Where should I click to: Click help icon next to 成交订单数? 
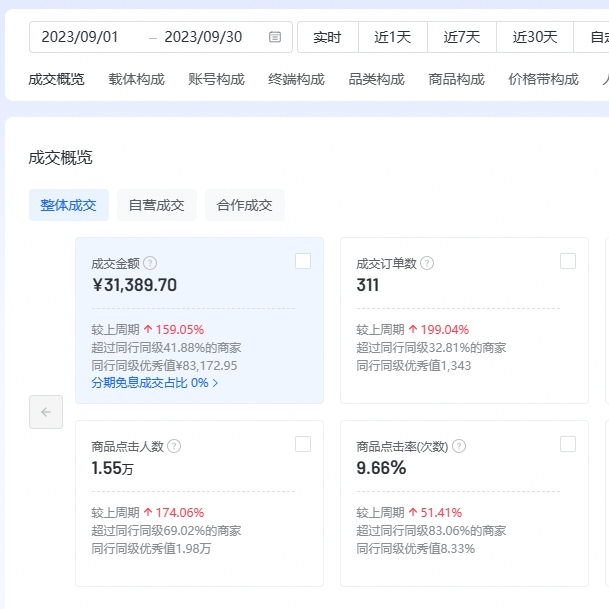(x=427, y=263)
